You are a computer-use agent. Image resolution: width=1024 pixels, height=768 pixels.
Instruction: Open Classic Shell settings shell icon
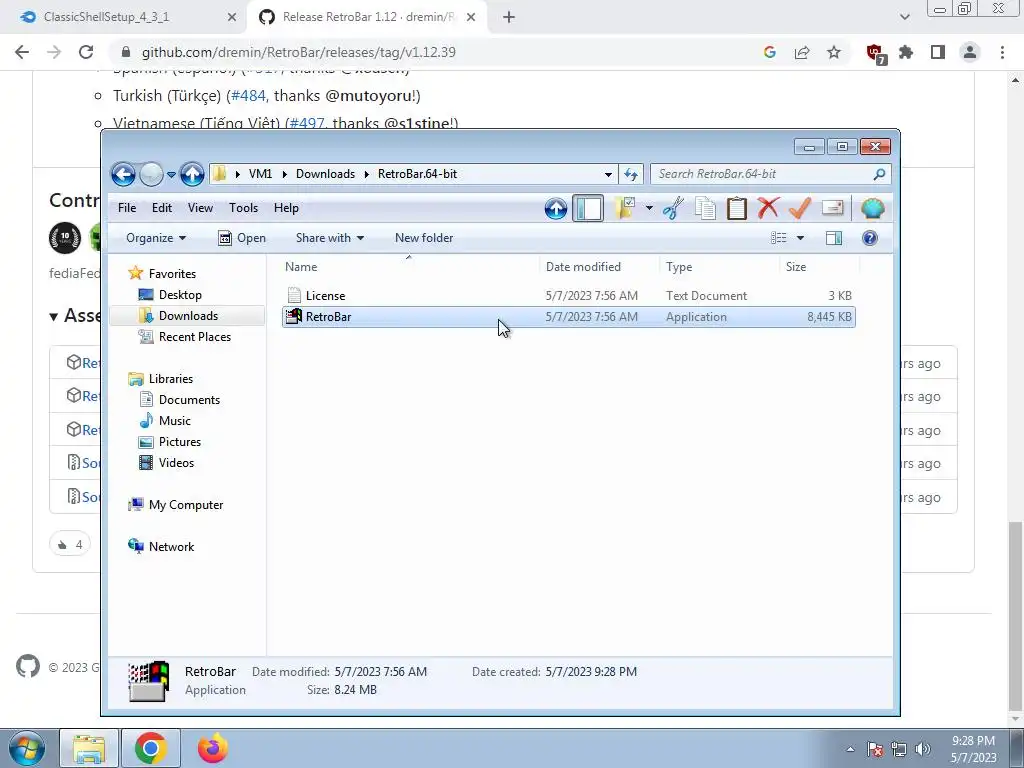pos(872,208)
